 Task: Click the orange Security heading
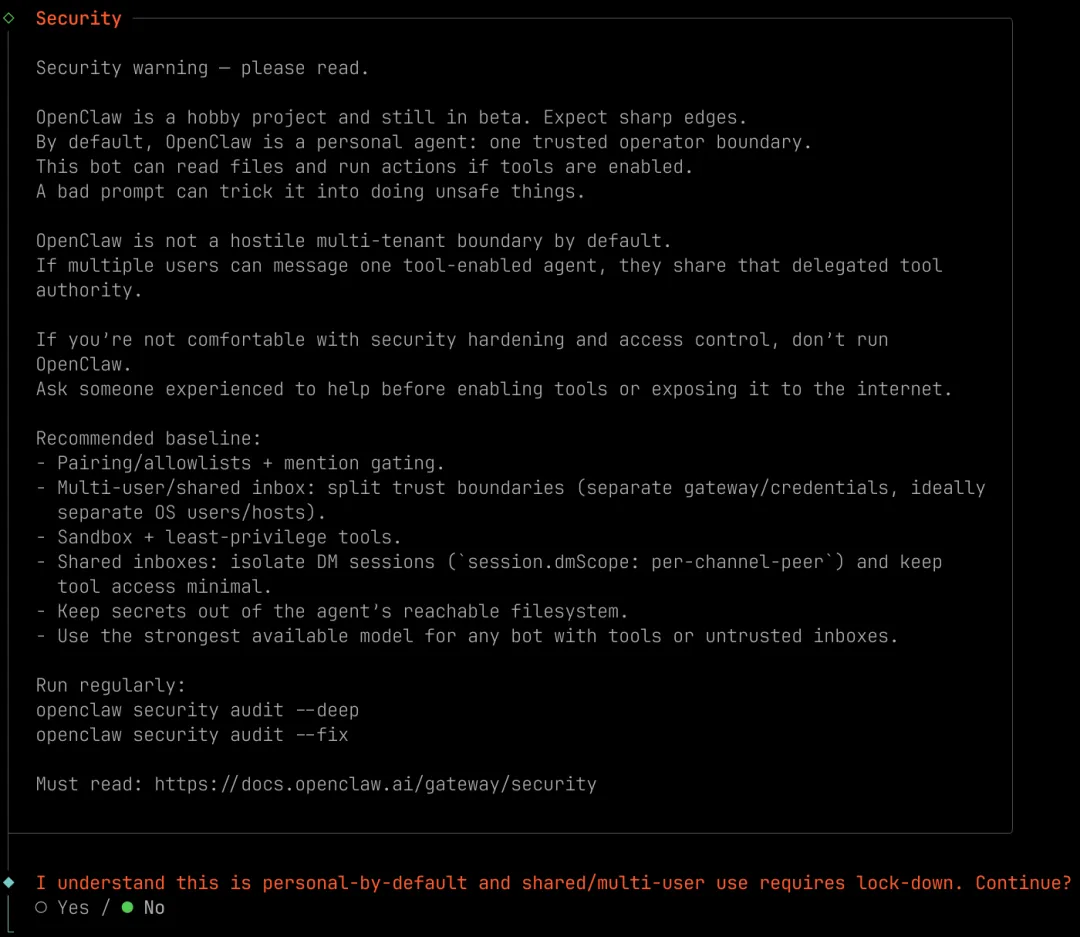[79, 19]
